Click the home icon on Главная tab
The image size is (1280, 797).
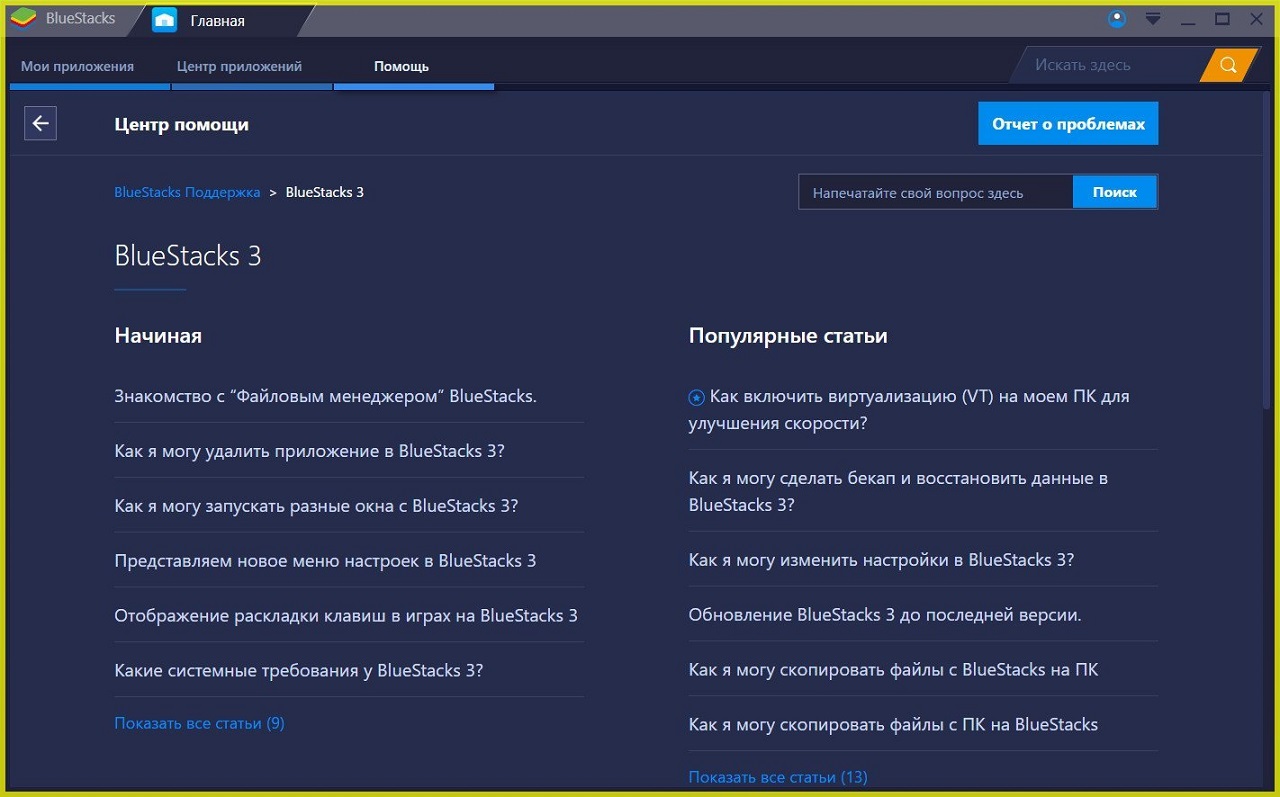(165, 20)
